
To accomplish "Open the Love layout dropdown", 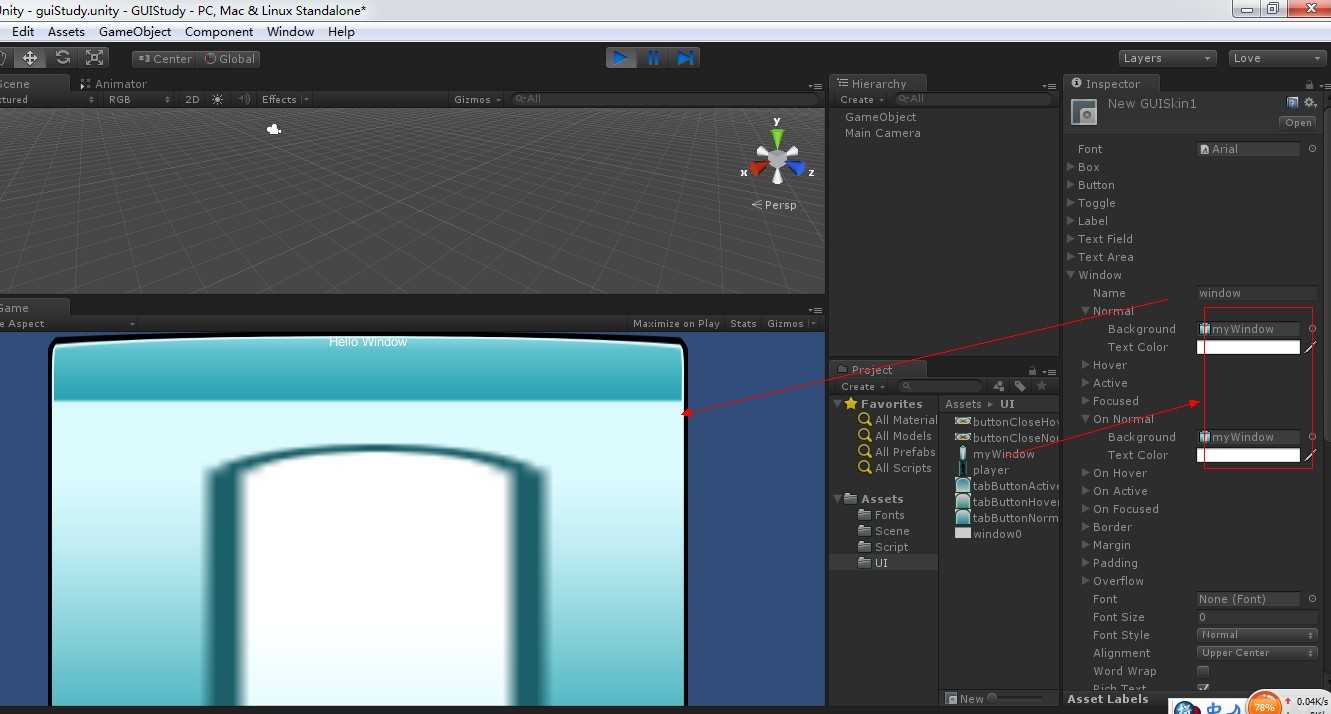I will pyautogui.click(x=1277, y=58).
